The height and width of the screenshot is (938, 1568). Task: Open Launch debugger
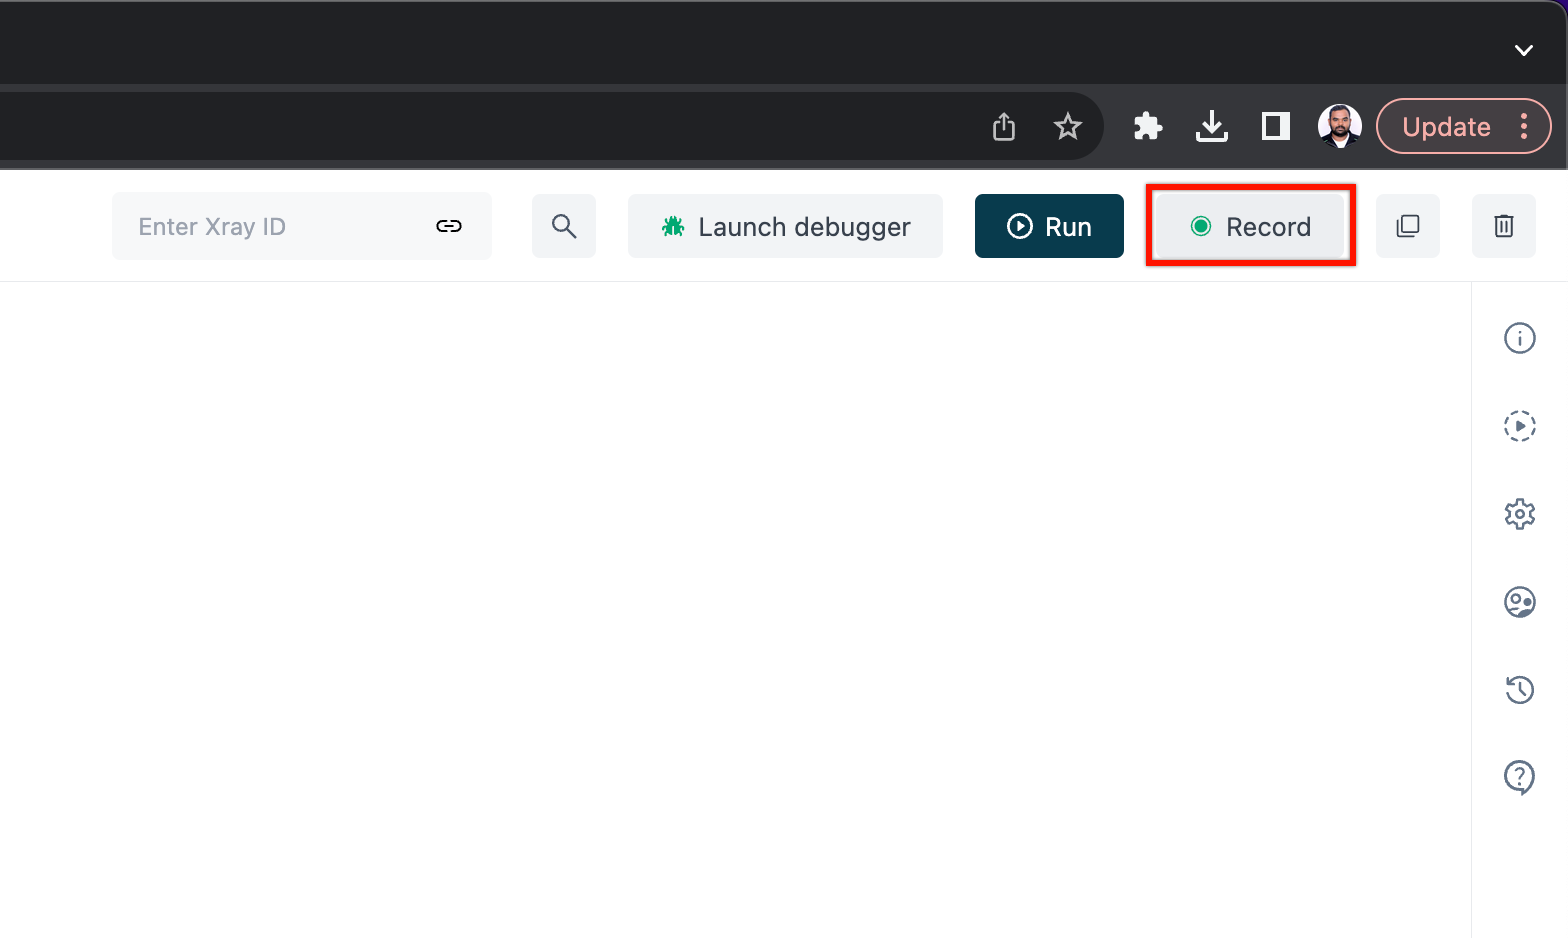tap(785, 226)
